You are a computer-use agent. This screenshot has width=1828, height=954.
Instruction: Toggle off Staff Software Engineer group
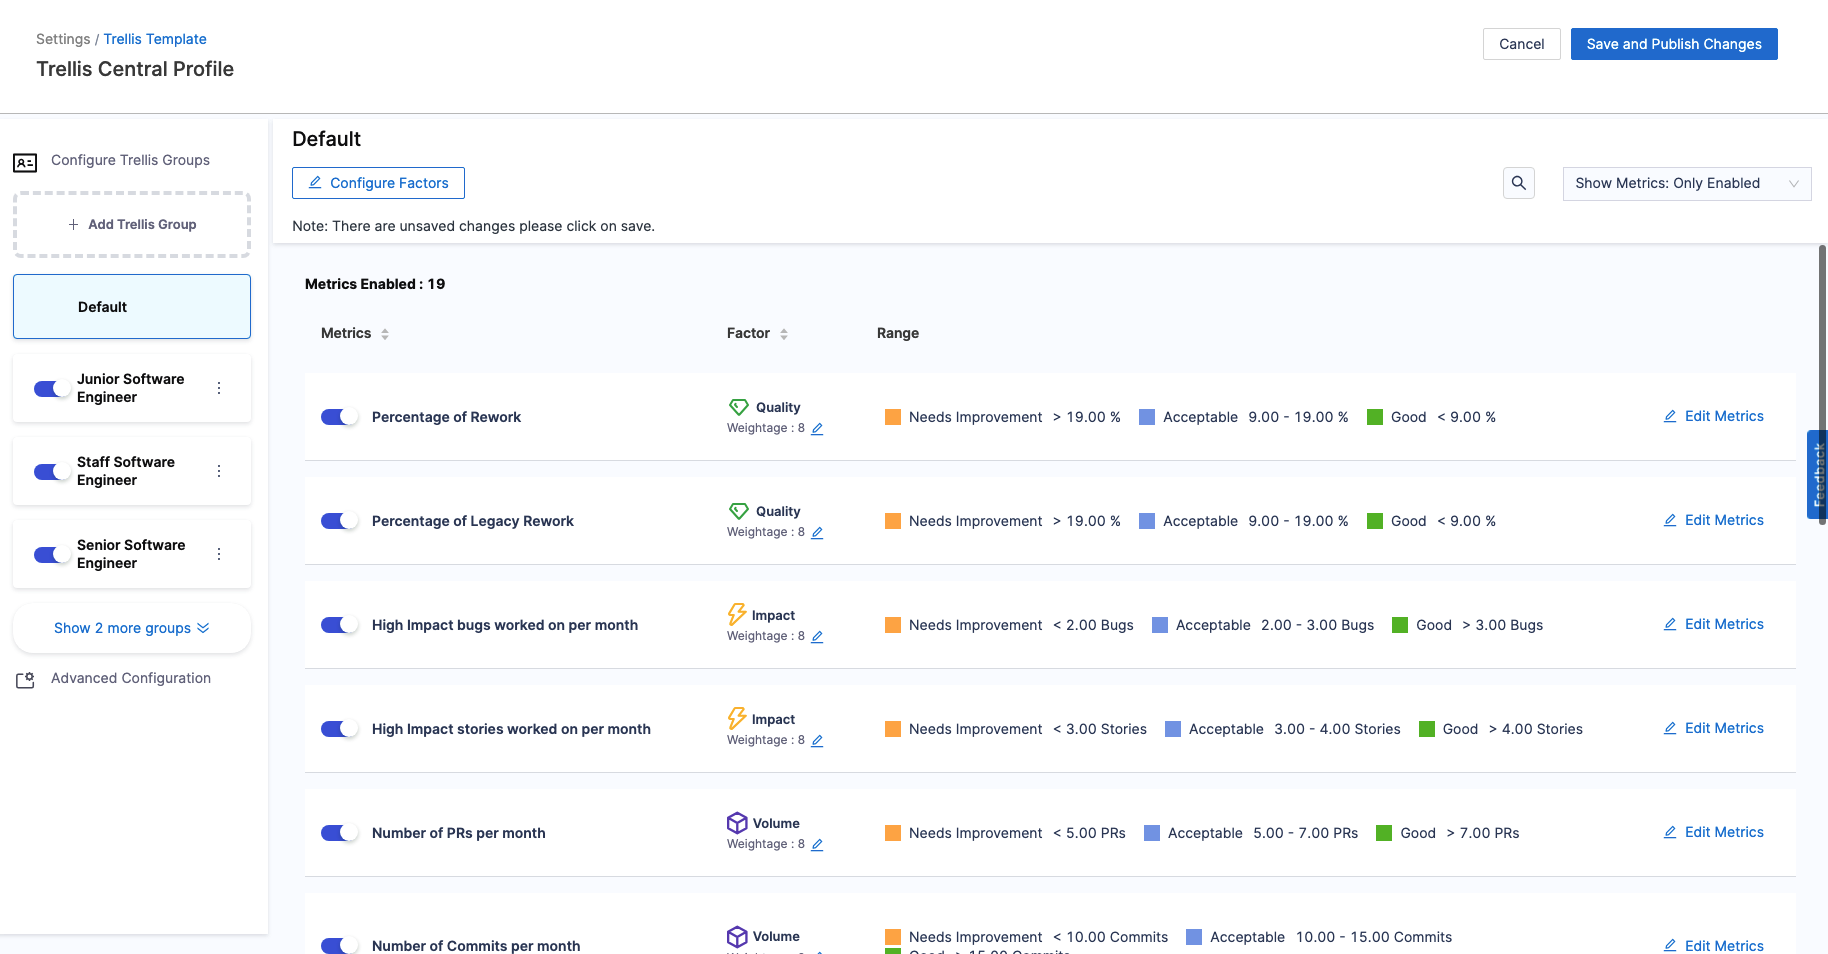[52, 471]
